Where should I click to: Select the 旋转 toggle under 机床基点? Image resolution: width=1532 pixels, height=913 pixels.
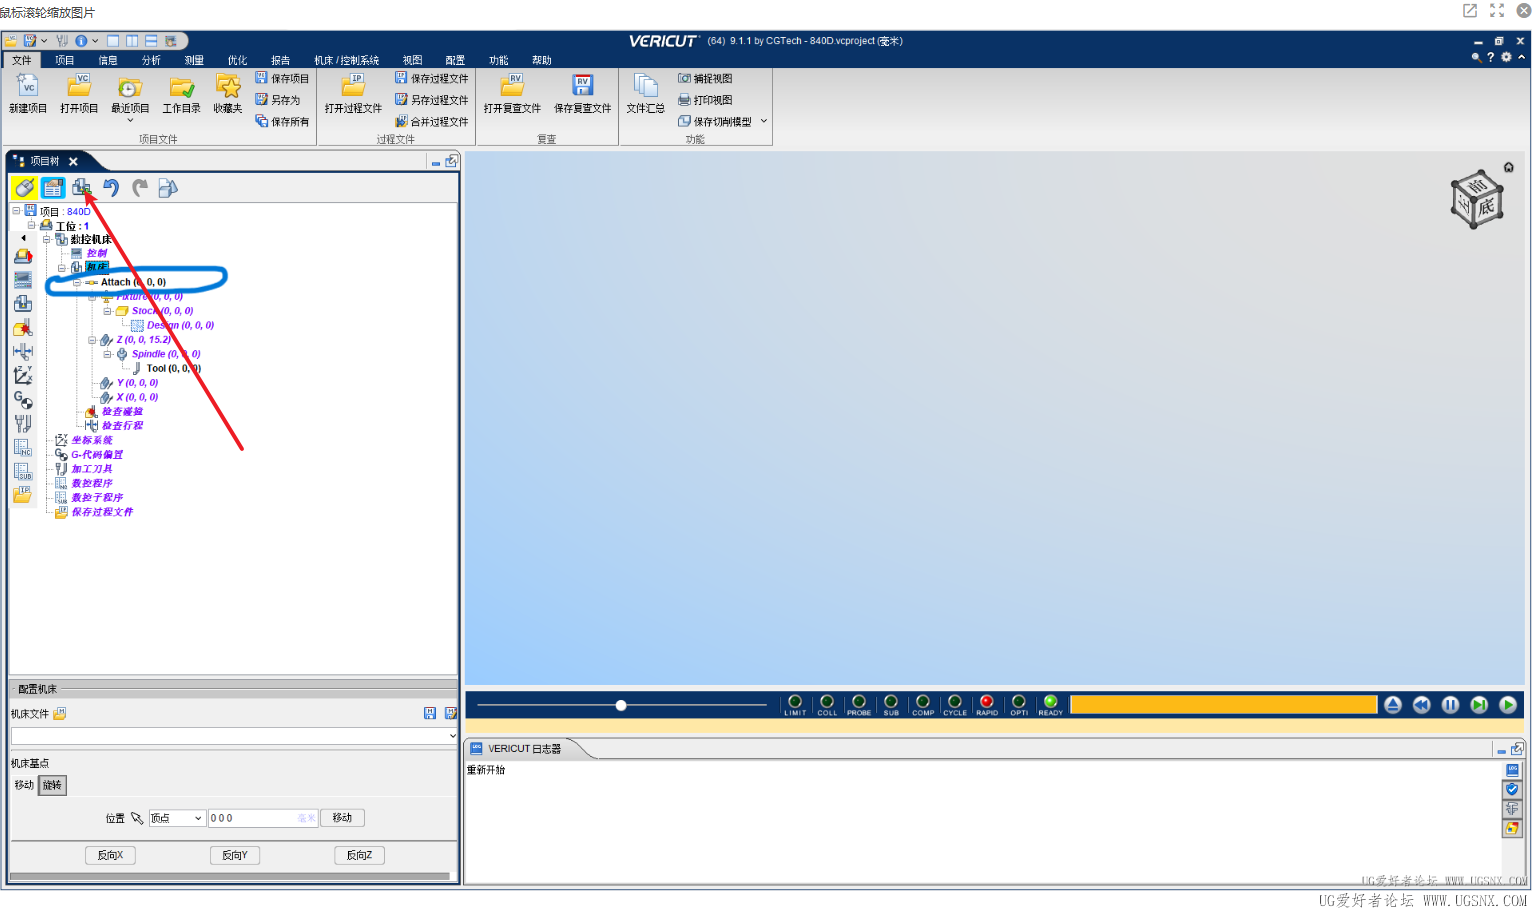click(x=52, y=785)
